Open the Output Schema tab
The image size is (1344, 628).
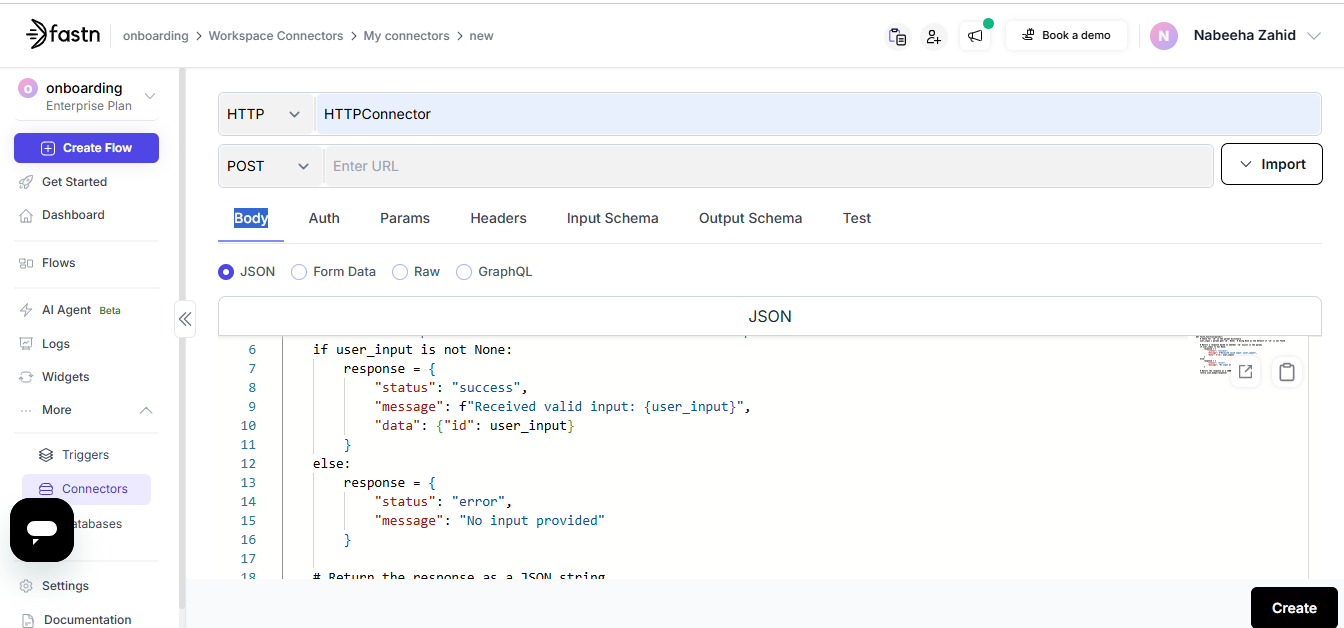coord(750,218)
